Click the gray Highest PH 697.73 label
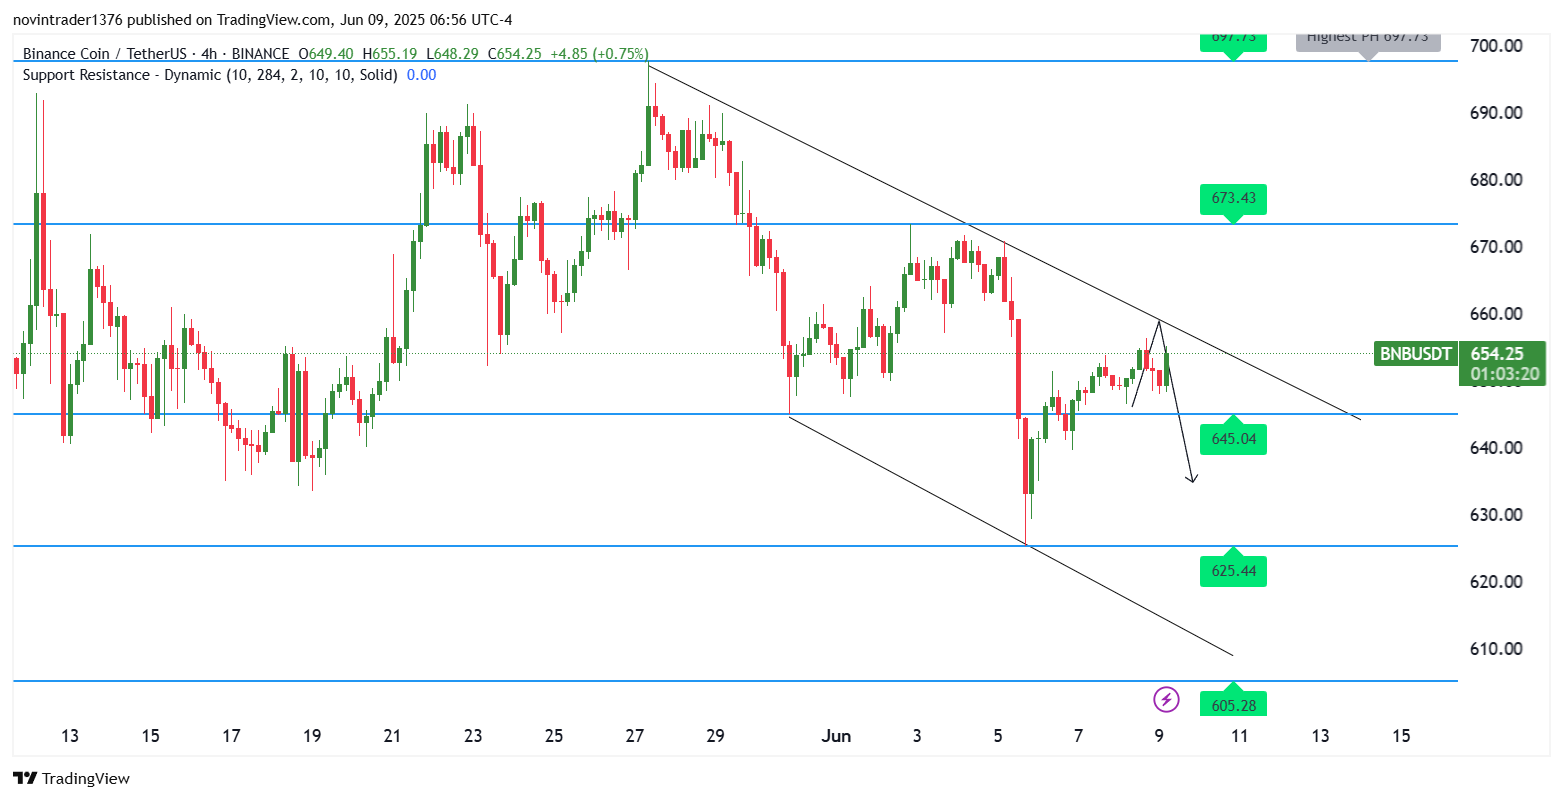1563x800 pixels. pos(1368,41)
